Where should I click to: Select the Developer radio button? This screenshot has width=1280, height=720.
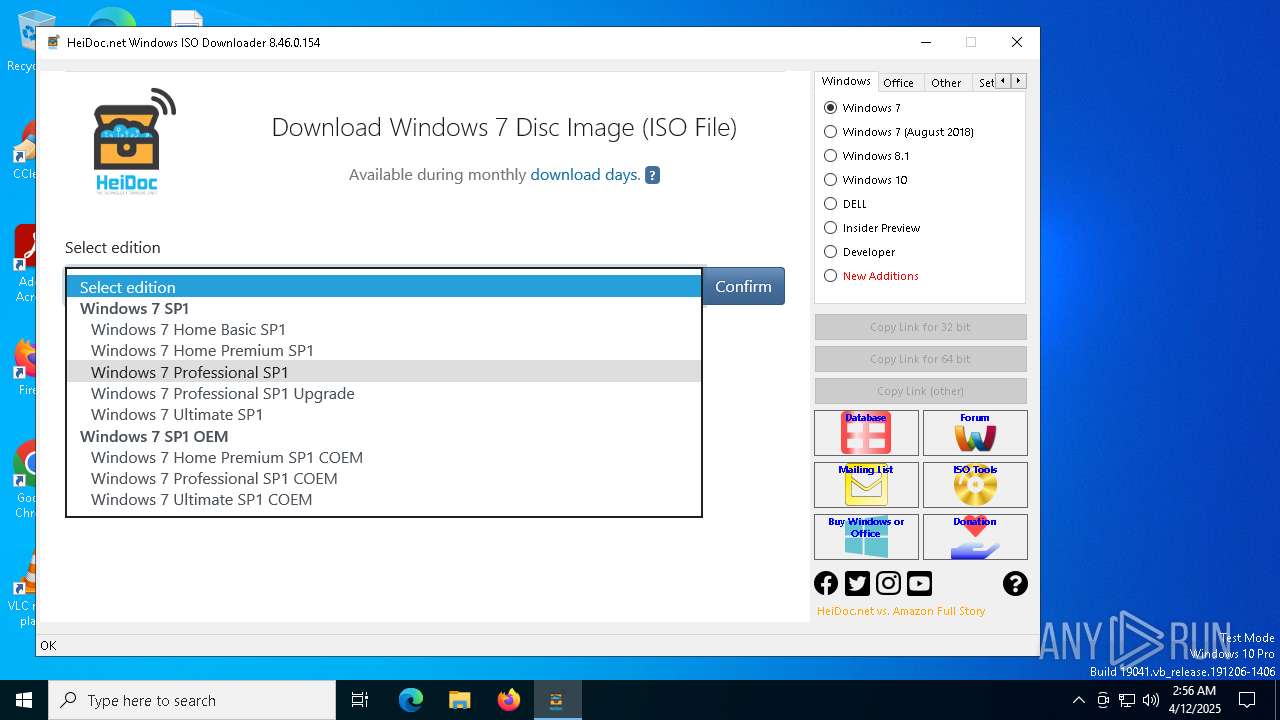(830, 252)
